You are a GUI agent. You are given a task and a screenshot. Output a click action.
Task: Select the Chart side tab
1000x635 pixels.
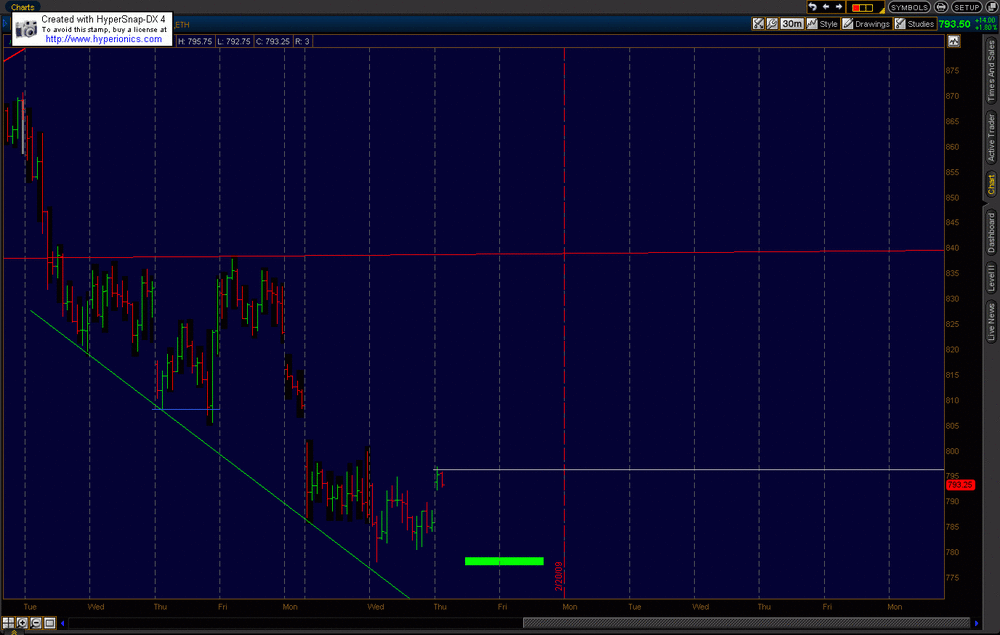(x=991, y=184)
